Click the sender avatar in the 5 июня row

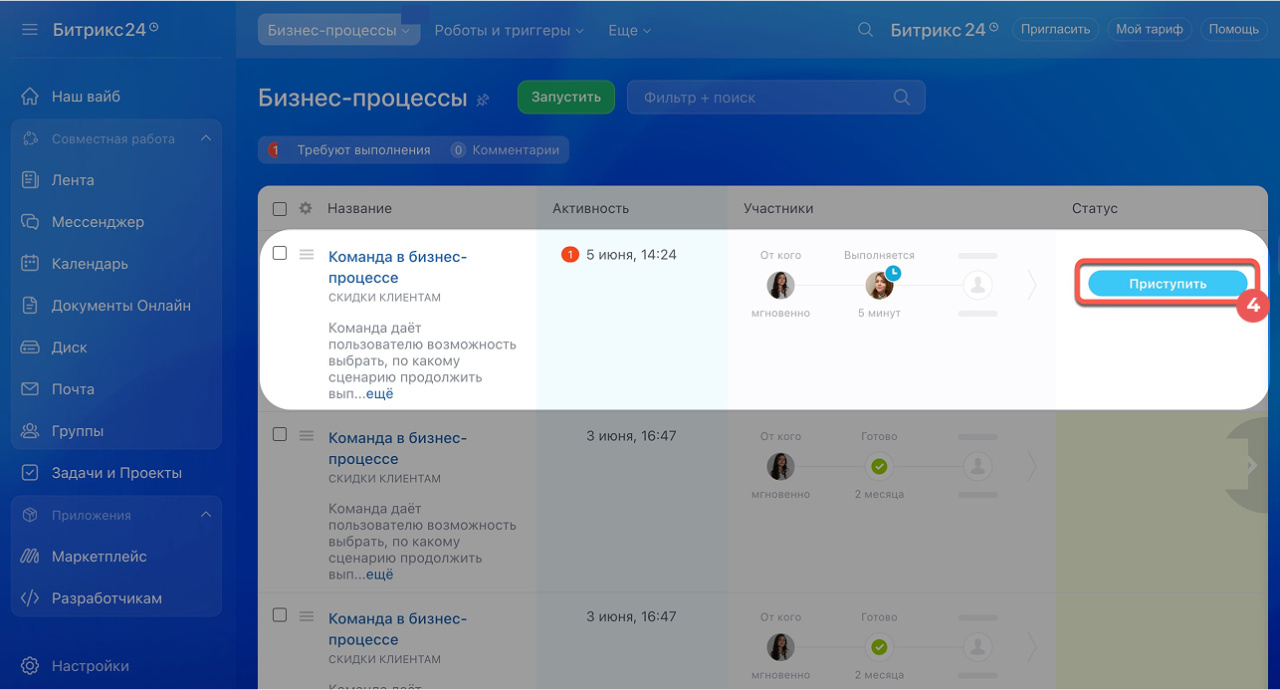[x=780, y=285]
